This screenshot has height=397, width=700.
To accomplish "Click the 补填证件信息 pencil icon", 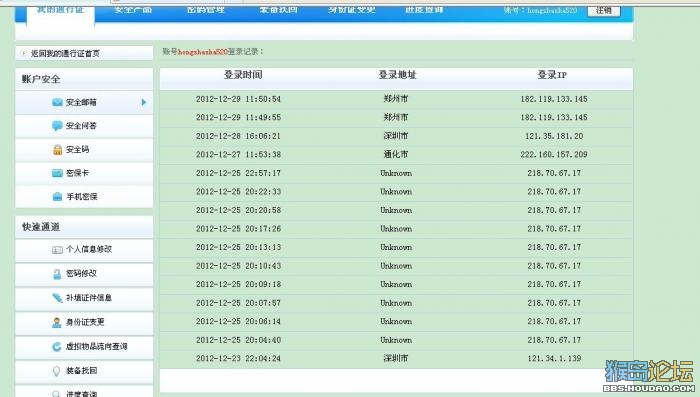I will pos(57,298).
